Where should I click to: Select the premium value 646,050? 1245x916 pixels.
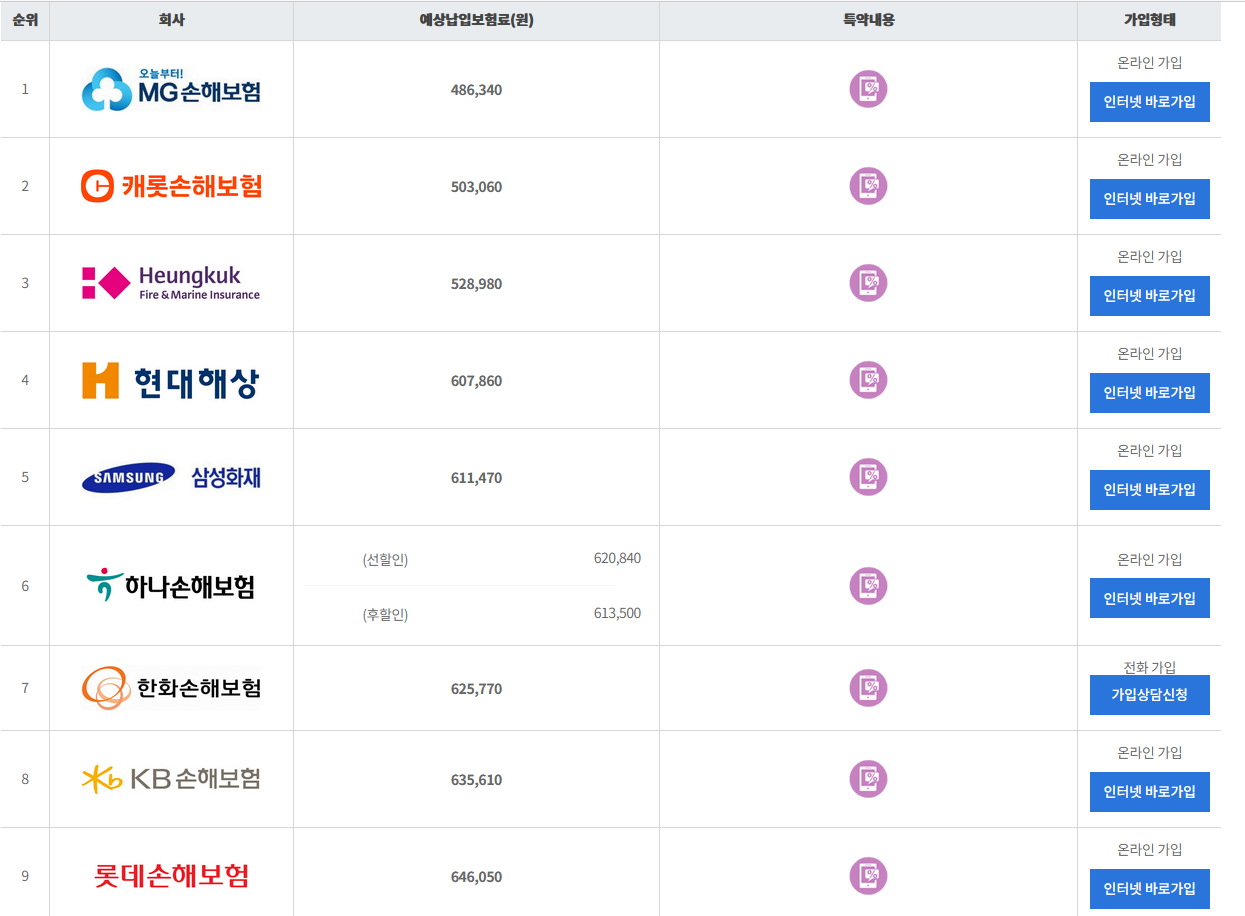tap(476, 877)
